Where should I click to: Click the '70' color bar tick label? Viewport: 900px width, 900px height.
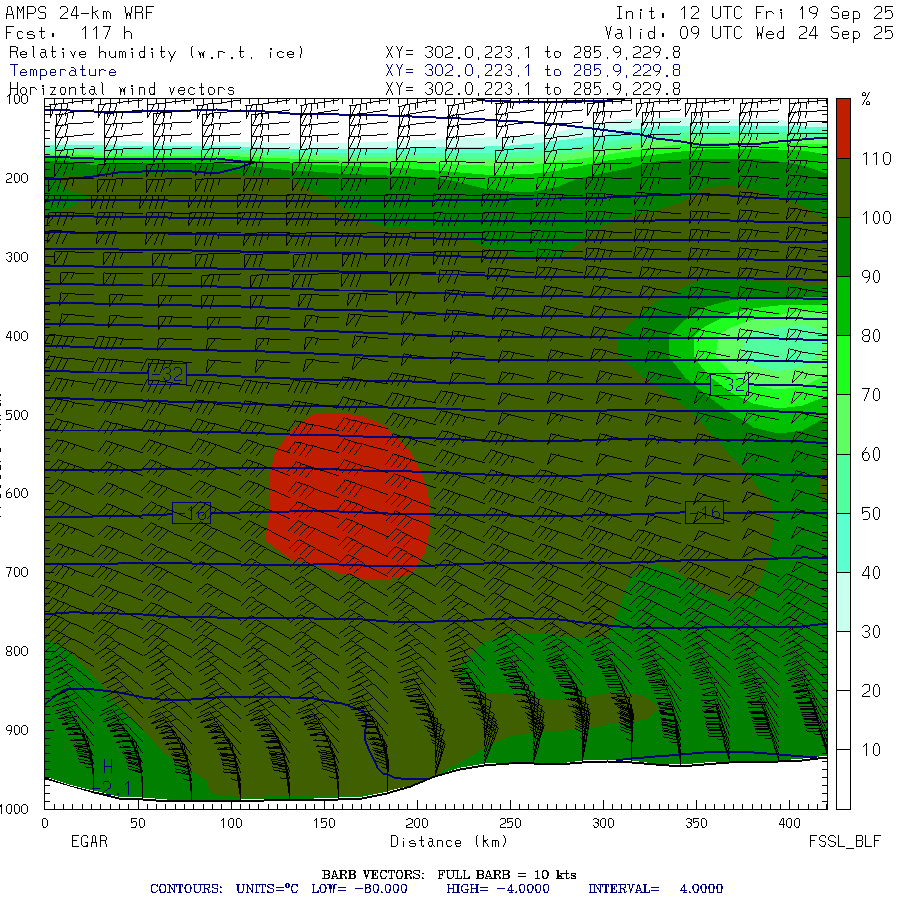871,395
